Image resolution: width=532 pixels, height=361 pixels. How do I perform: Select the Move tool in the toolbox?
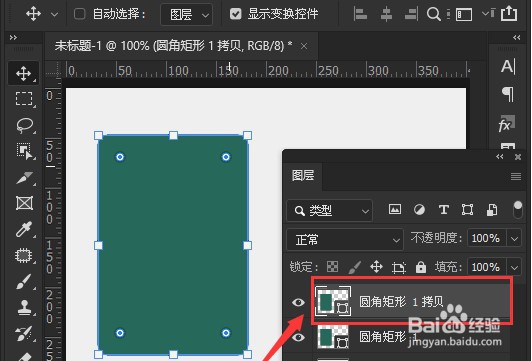(23, 73)
